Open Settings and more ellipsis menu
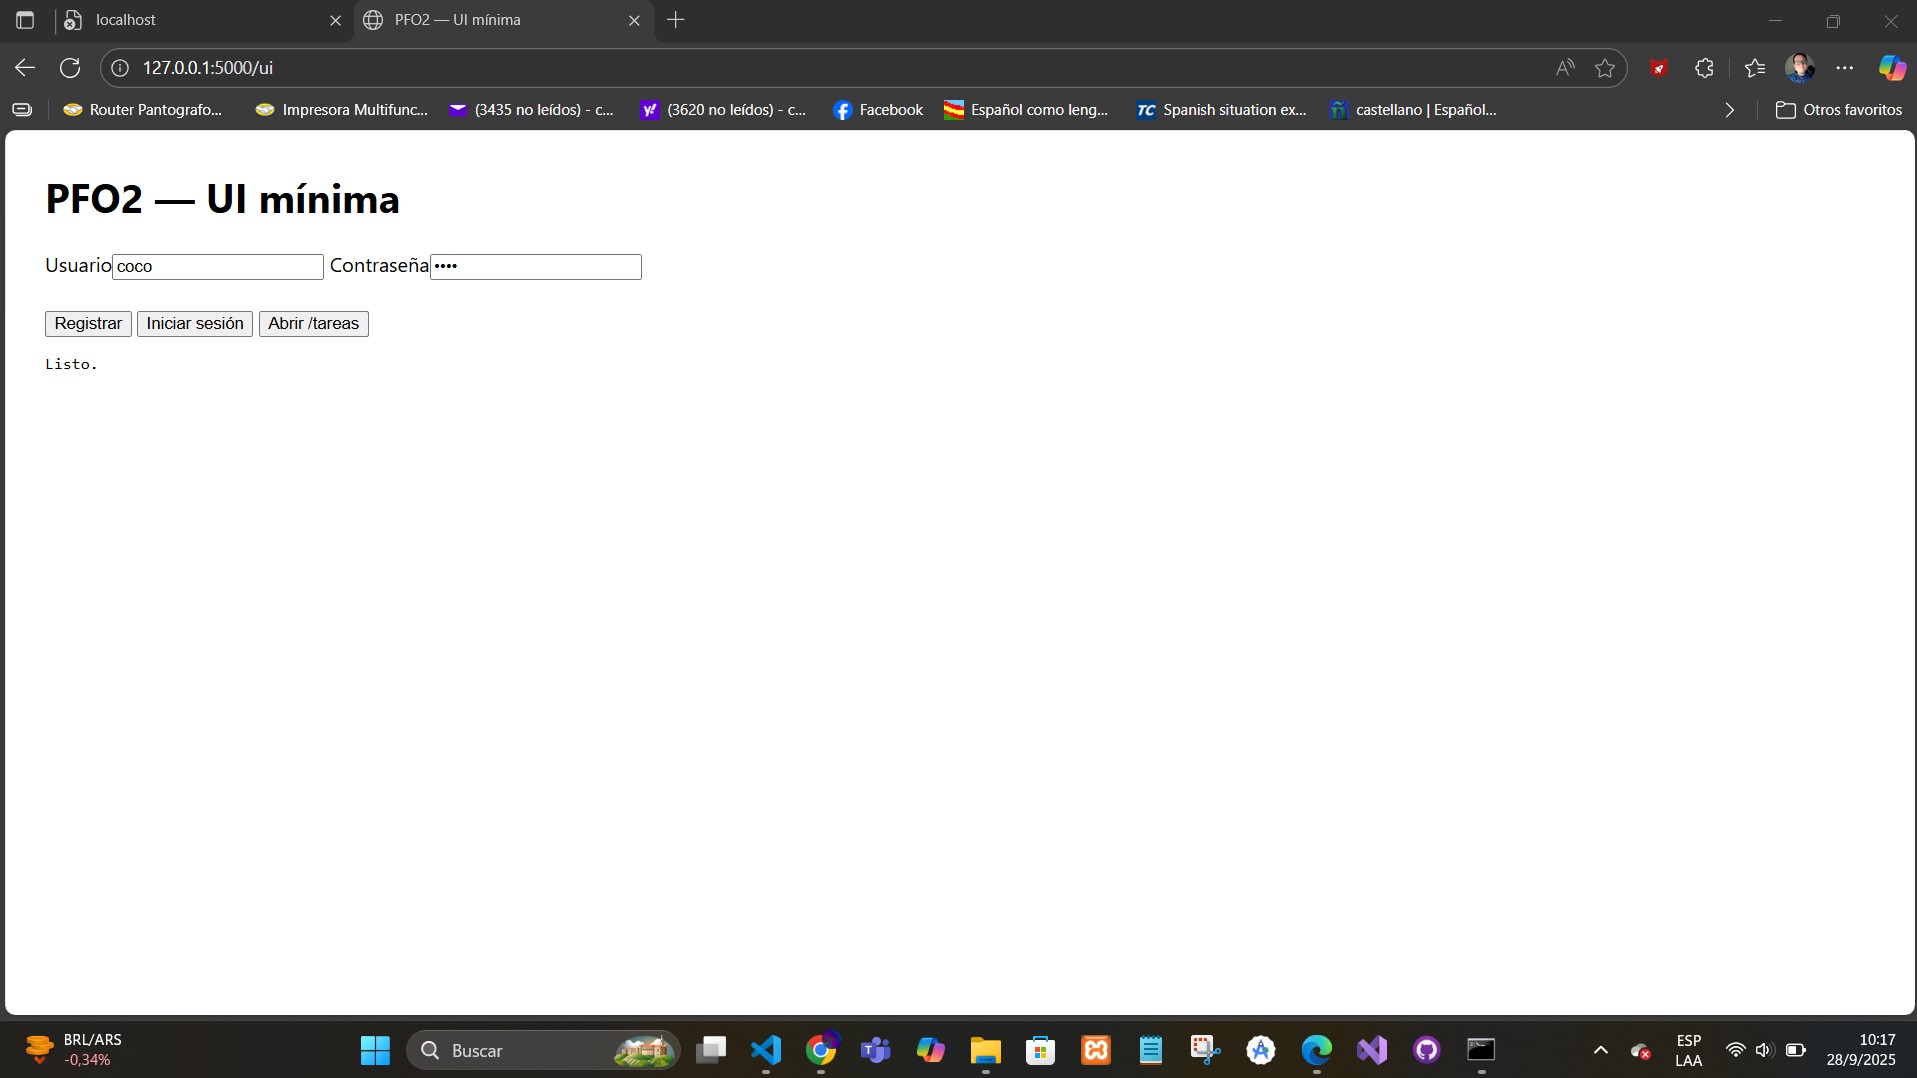The width and height of the screenshot is (1917, 1078). tap(1845, 68)
